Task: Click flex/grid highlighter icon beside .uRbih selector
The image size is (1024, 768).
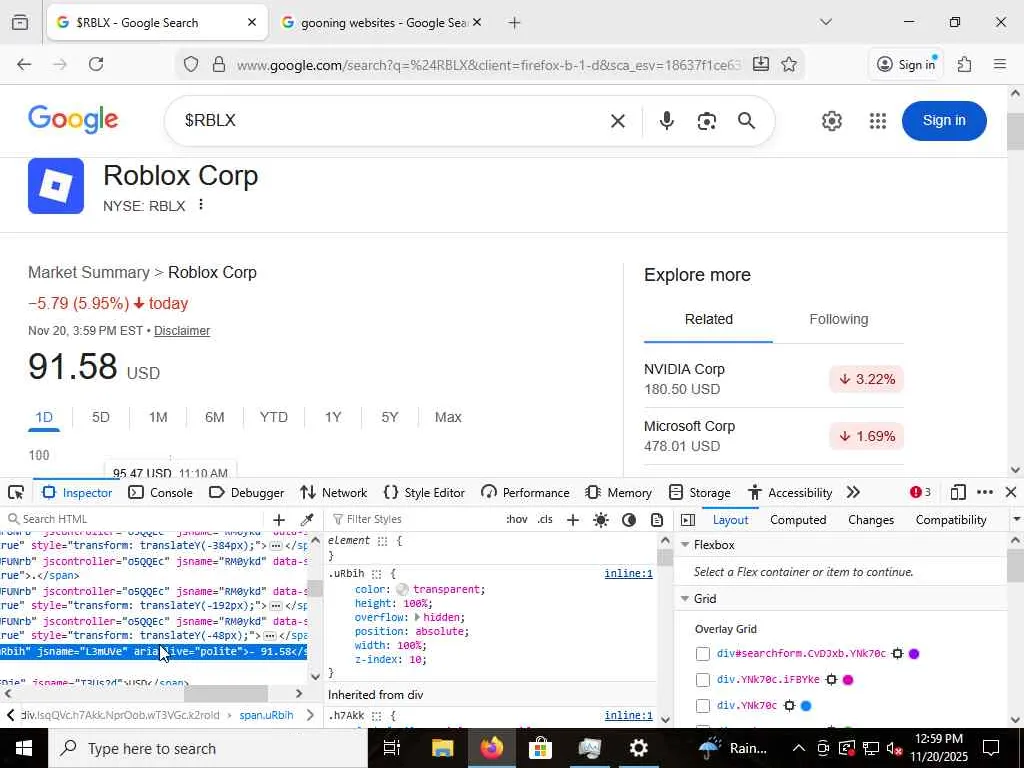Action: coord(376,573)
